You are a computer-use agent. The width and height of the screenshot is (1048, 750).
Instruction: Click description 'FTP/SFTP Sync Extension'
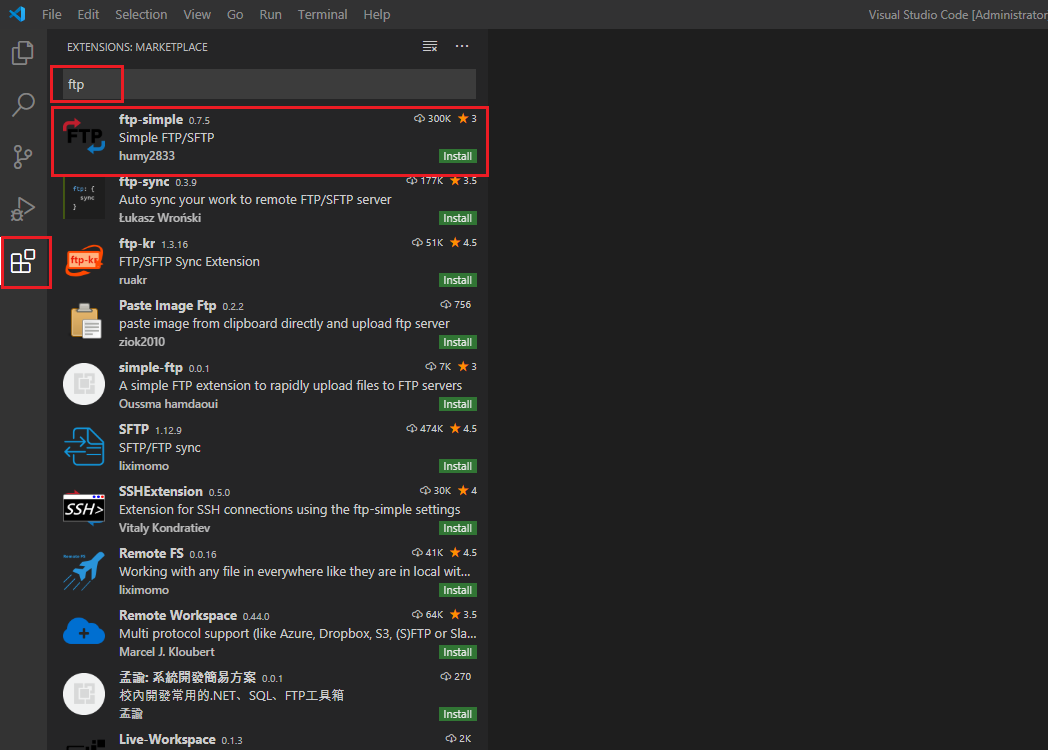pyautogui.click(x=189, y=261)
